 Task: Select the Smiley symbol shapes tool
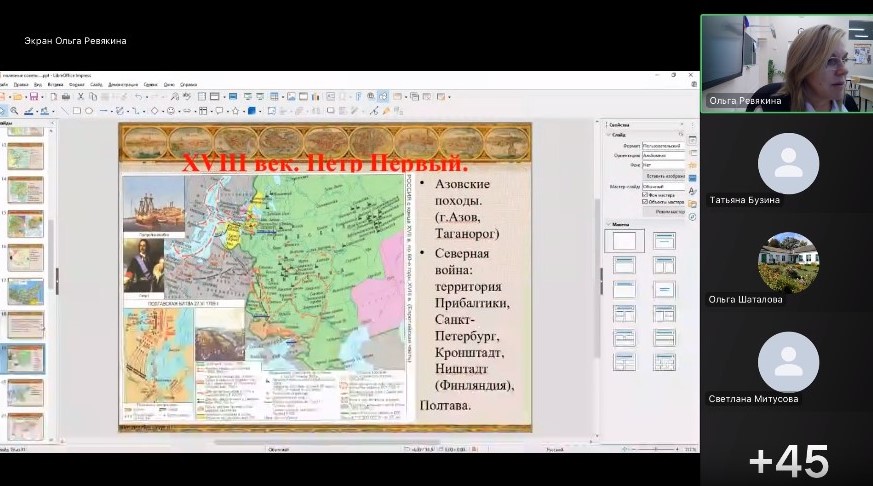click(170, 111)
